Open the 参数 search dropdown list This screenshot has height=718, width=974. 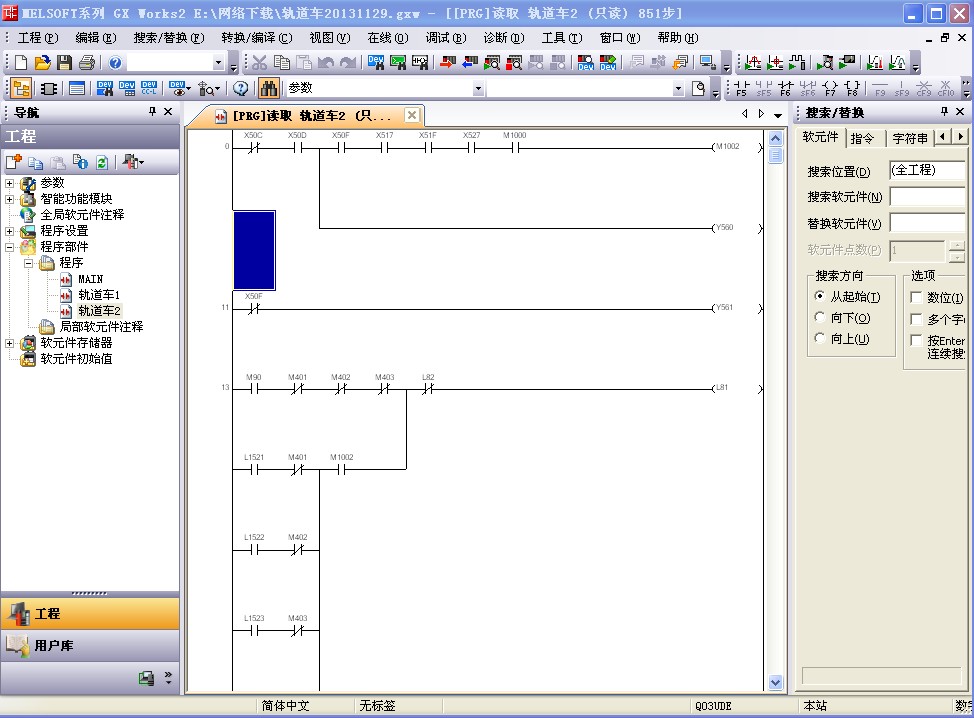point(477,88)
